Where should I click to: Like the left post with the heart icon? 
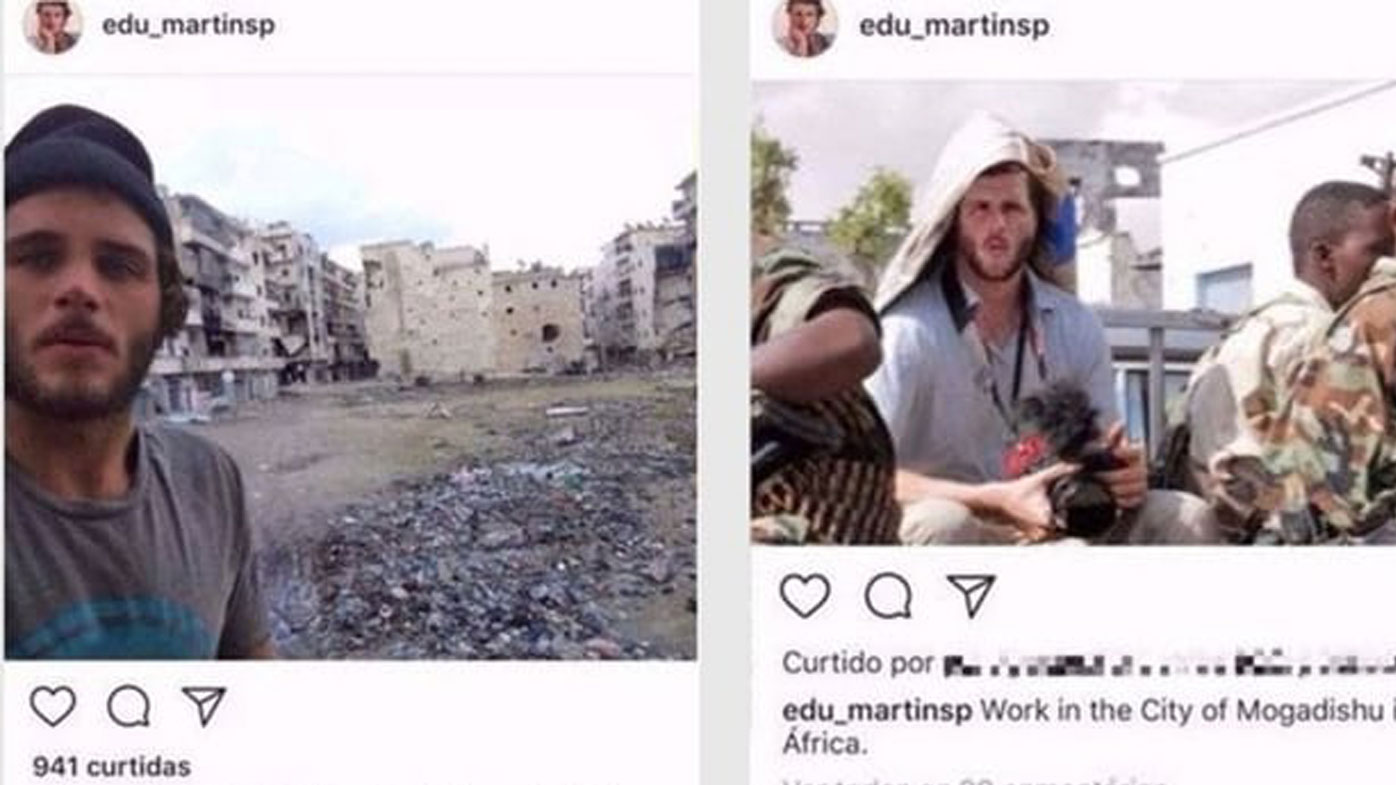[x=52, y=706]
